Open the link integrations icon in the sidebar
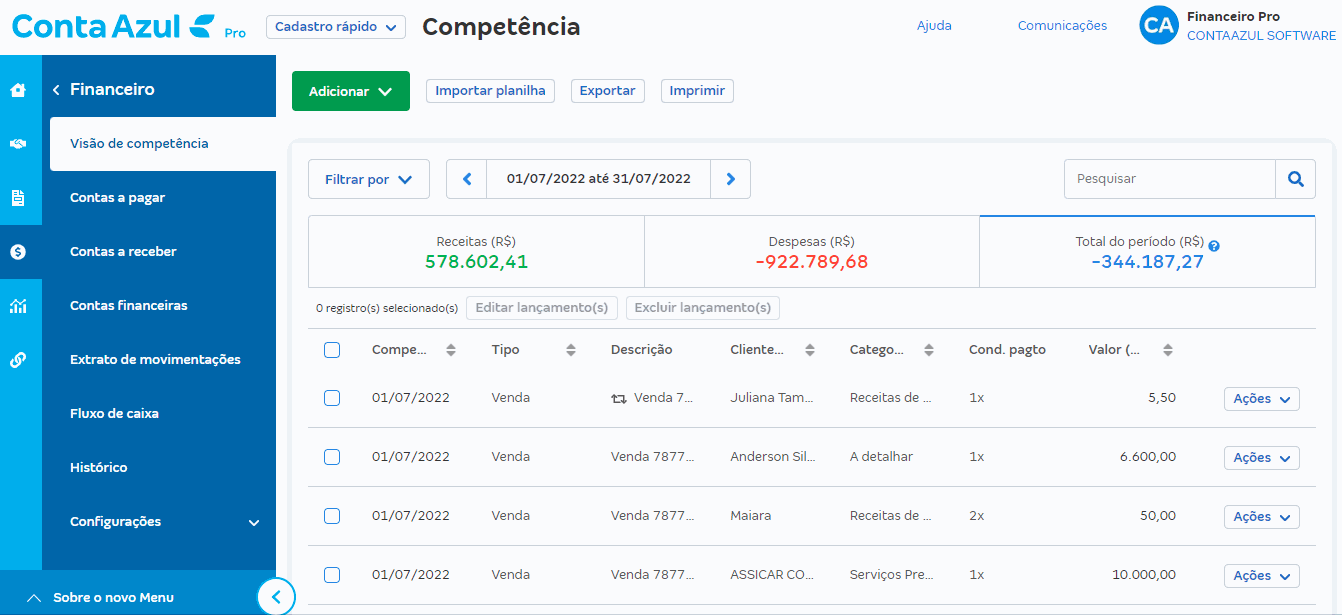The width and height of the screenshot is (1342, 615). click(18, 360)
